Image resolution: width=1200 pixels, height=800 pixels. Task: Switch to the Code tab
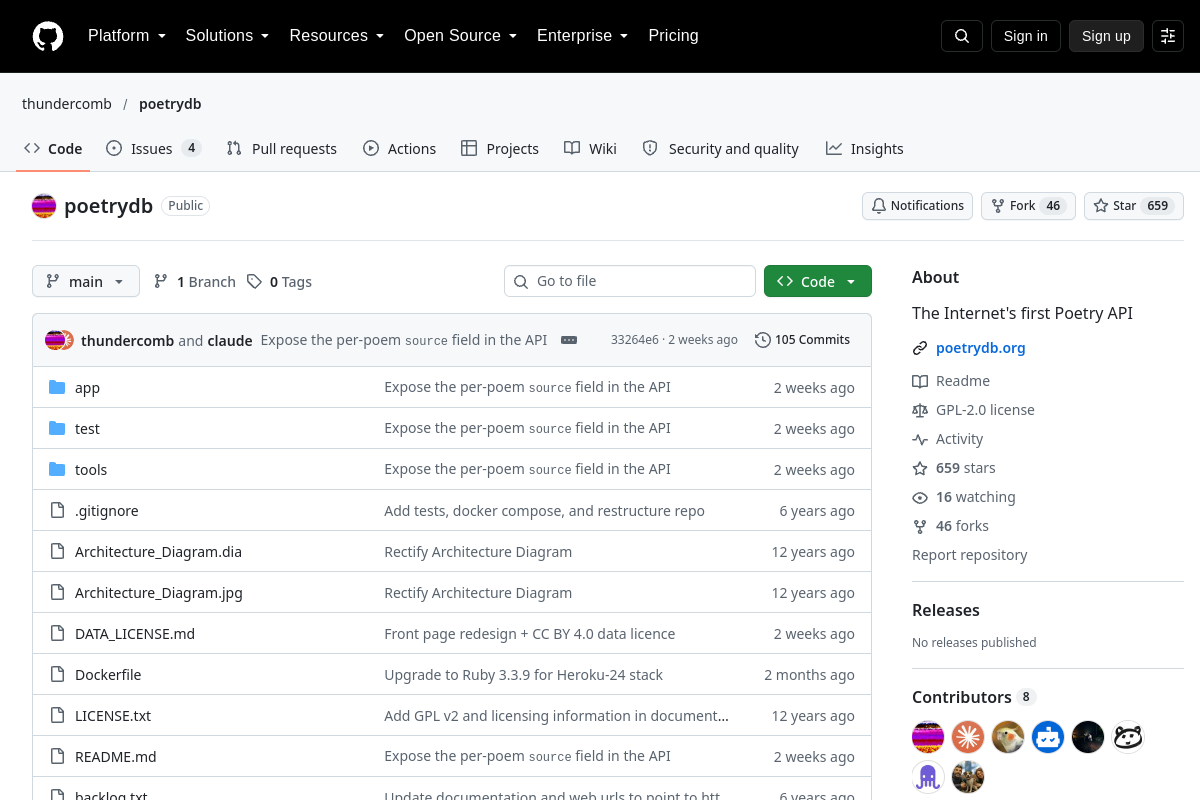54,149
